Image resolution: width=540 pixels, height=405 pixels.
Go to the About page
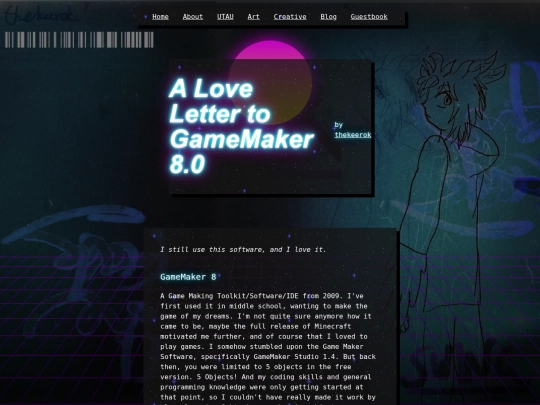[x=193, y=17]
